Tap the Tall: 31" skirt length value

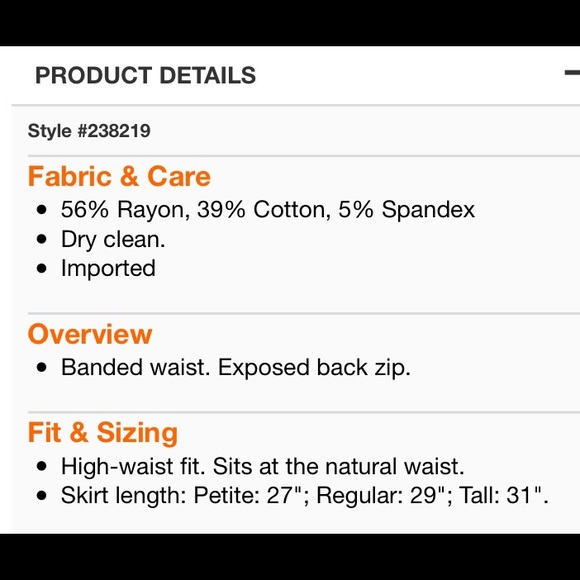pyautogui.click(x=503, y=495)
